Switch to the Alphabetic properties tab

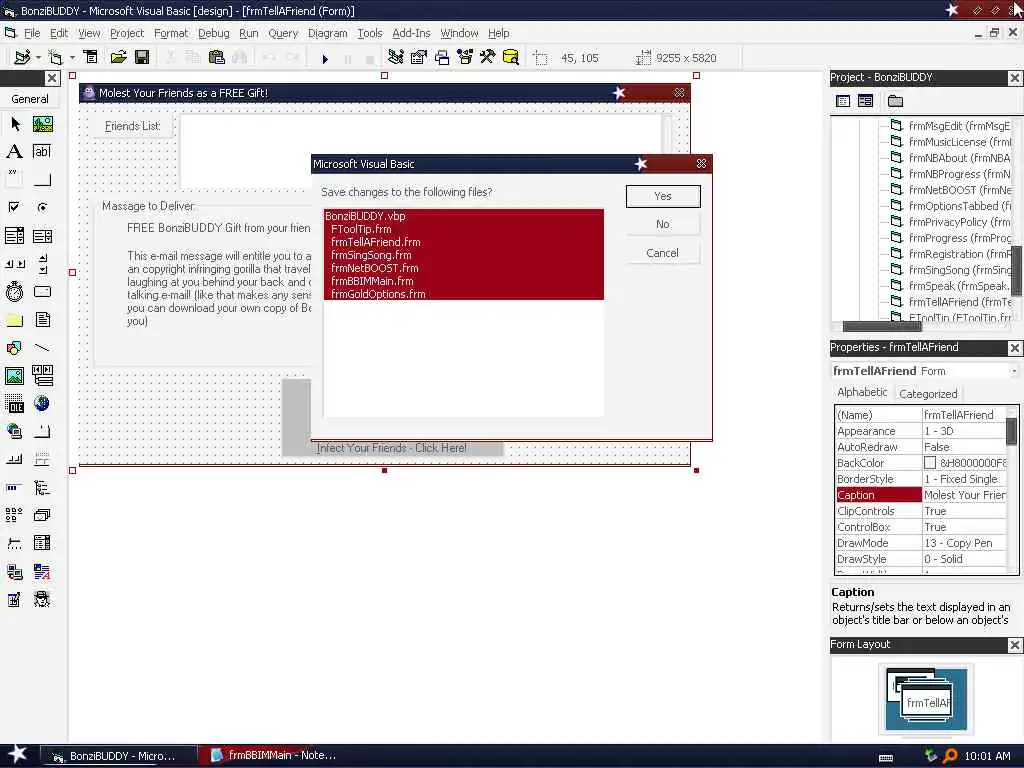click(x=862, y=392)
